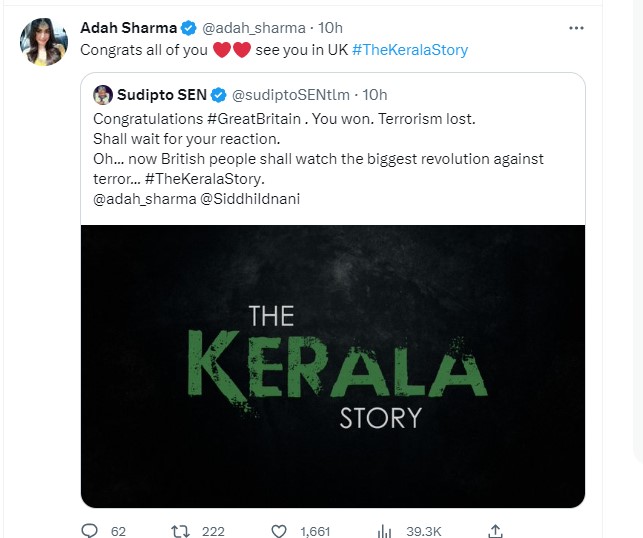Click Sudipto SEN's verified checkmark badge
The width and height of the screenshot is (643, 538).
click(217, 95)
